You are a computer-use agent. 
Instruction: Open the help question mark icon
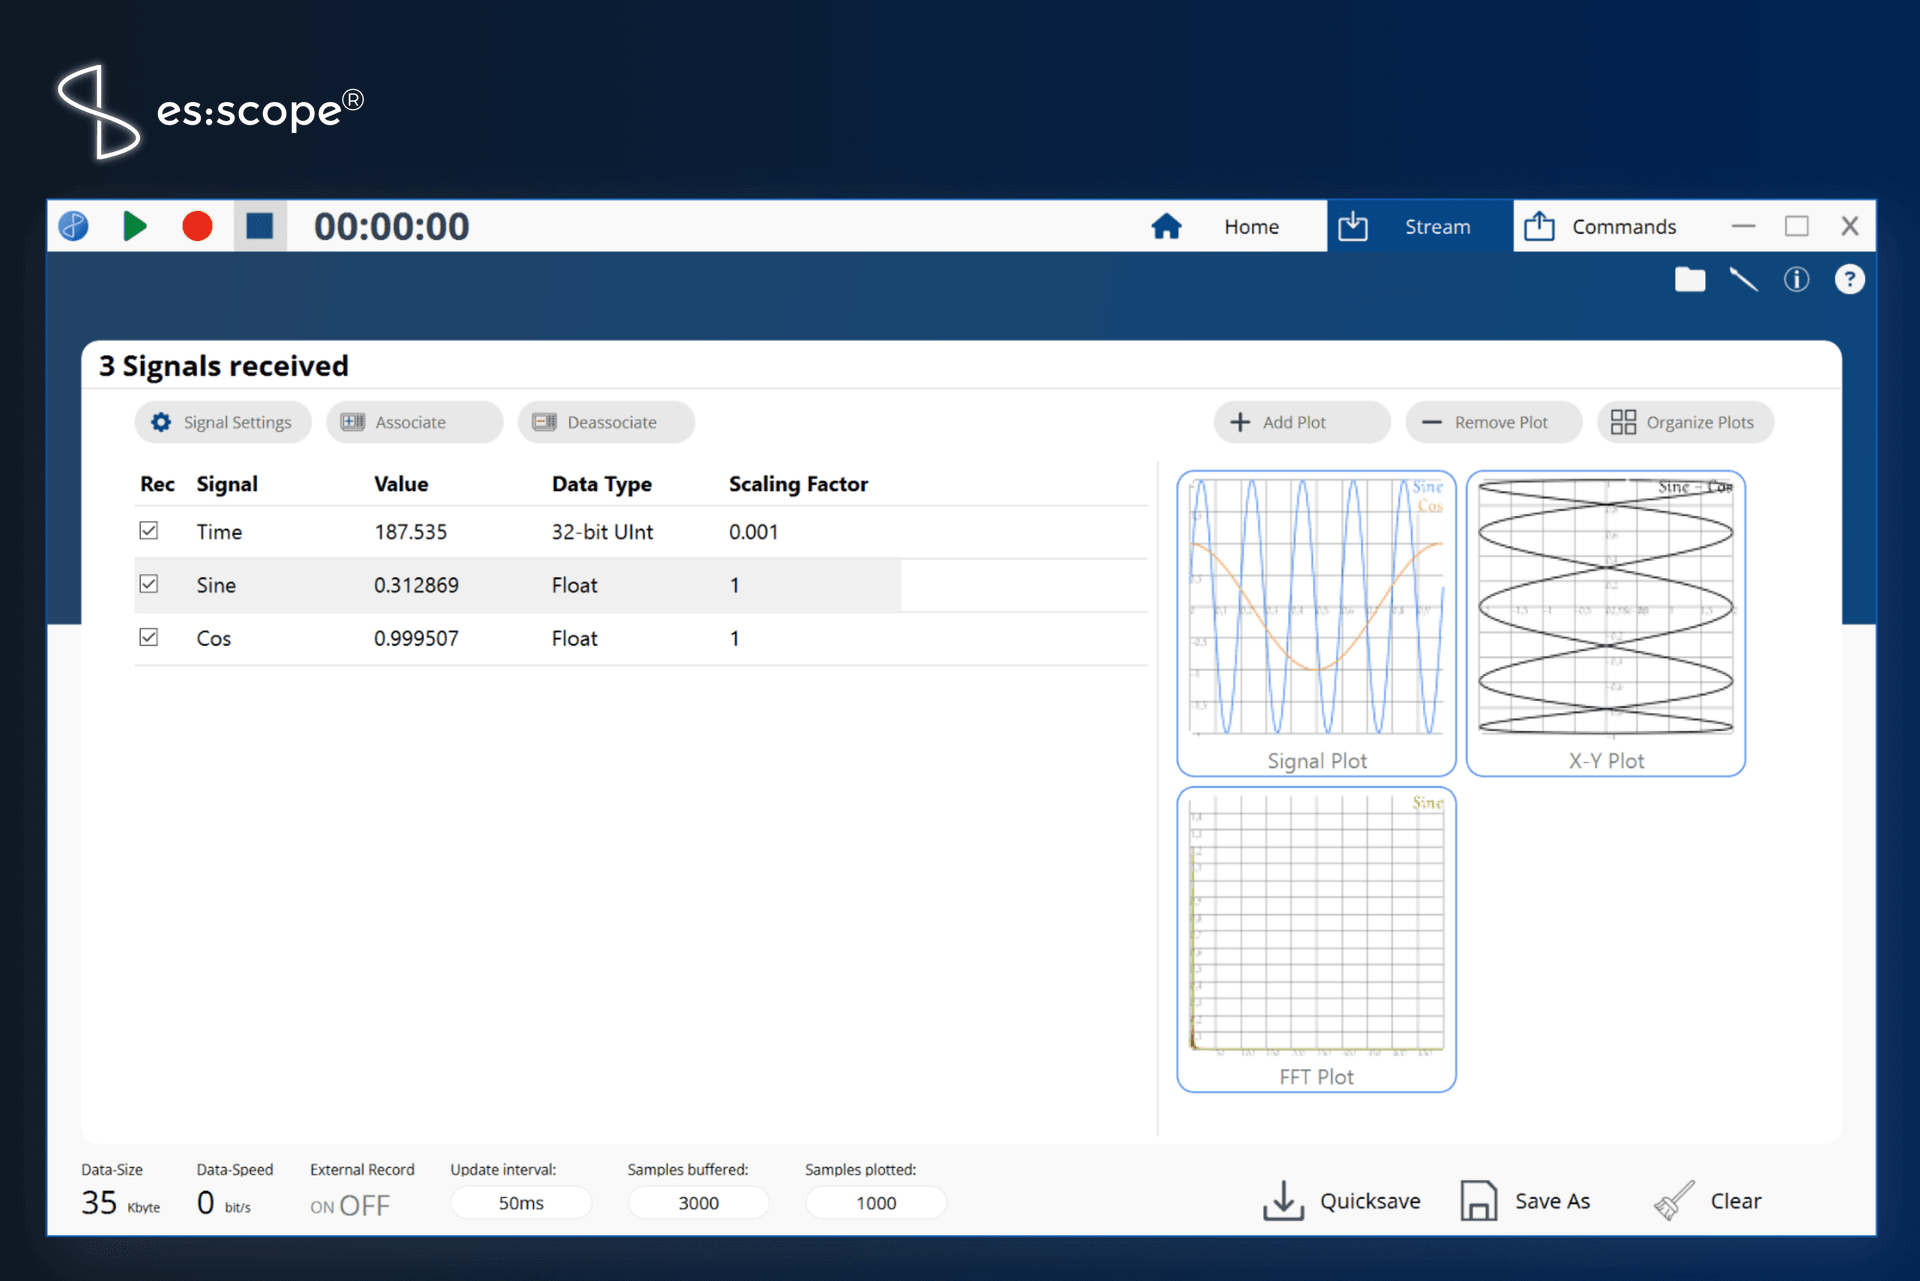[x=1849, y=280]
